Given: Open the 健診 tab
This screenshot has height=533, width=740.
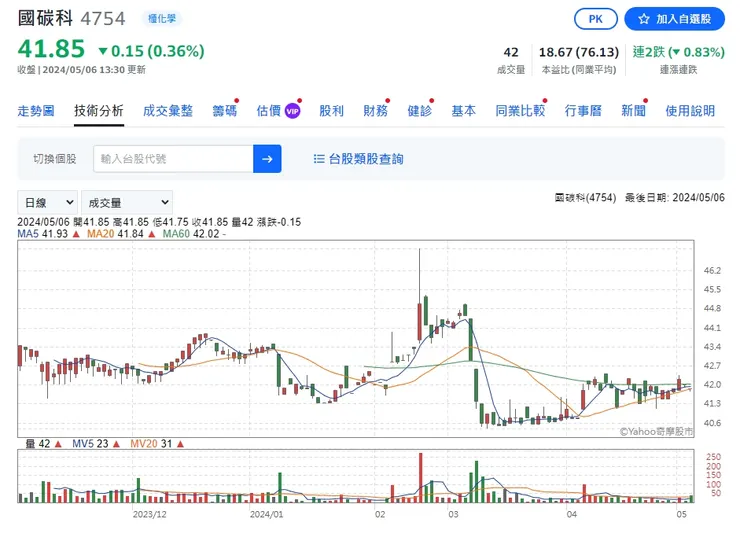Looking at the screenshot, I should click(420, 111).
